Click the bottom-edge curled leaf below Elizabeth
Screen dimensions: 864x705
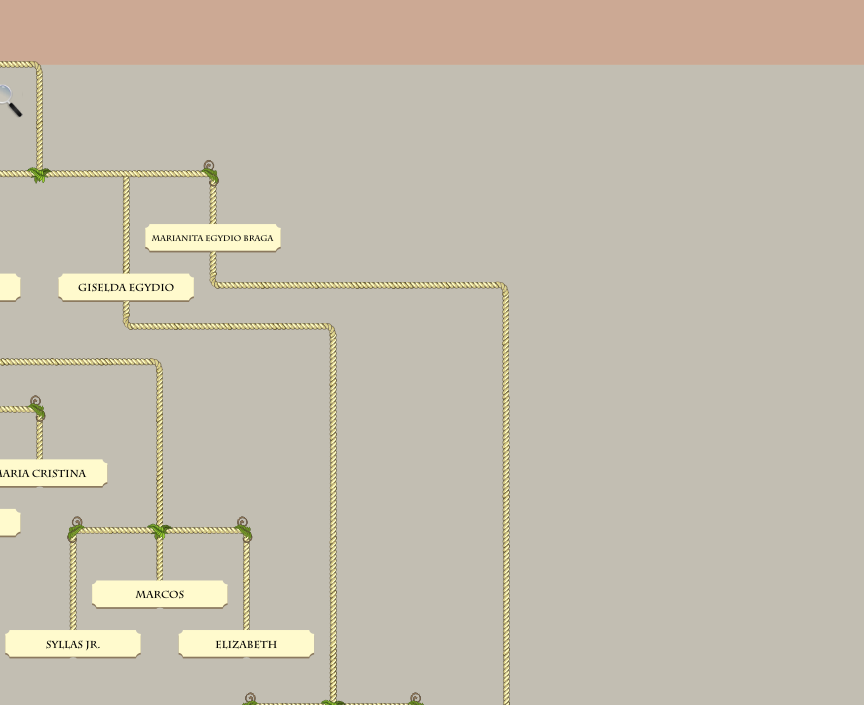250,699
